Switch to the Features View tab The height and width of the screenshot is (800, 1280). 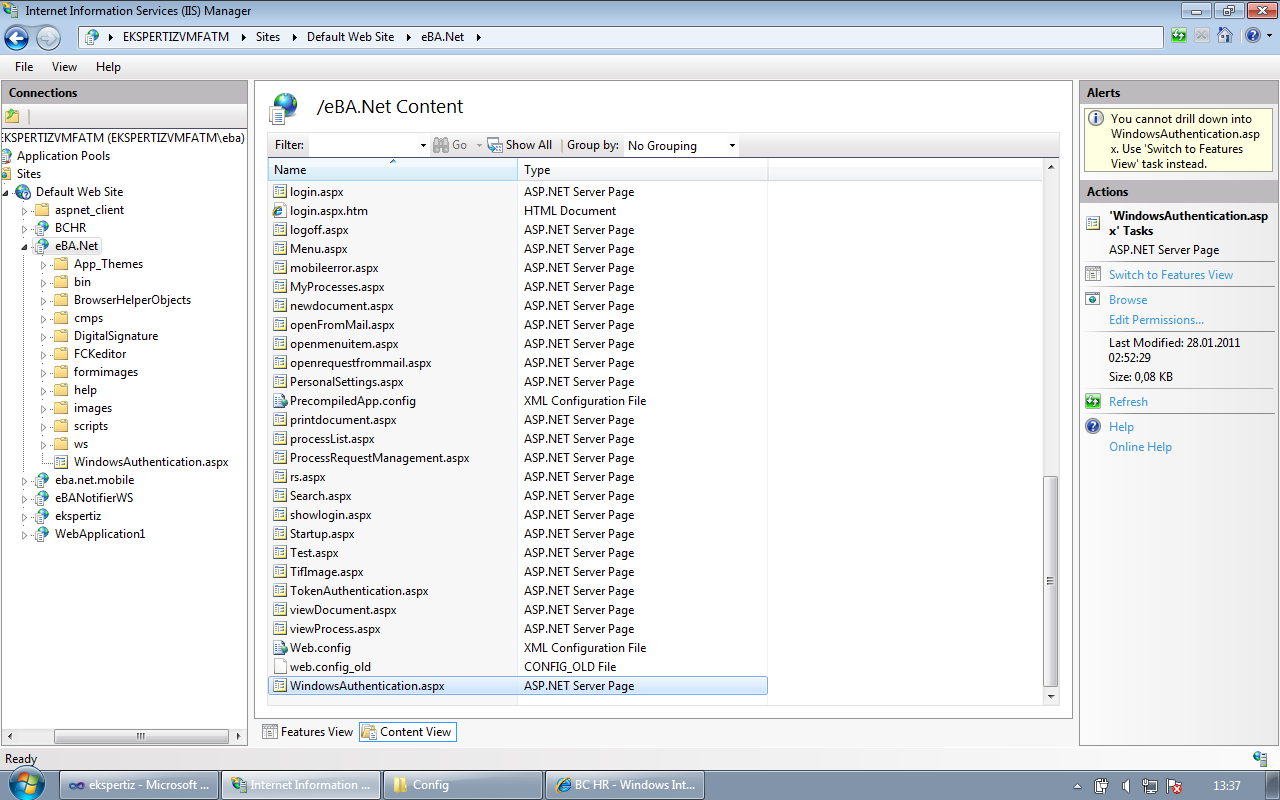tap(307, 732)
